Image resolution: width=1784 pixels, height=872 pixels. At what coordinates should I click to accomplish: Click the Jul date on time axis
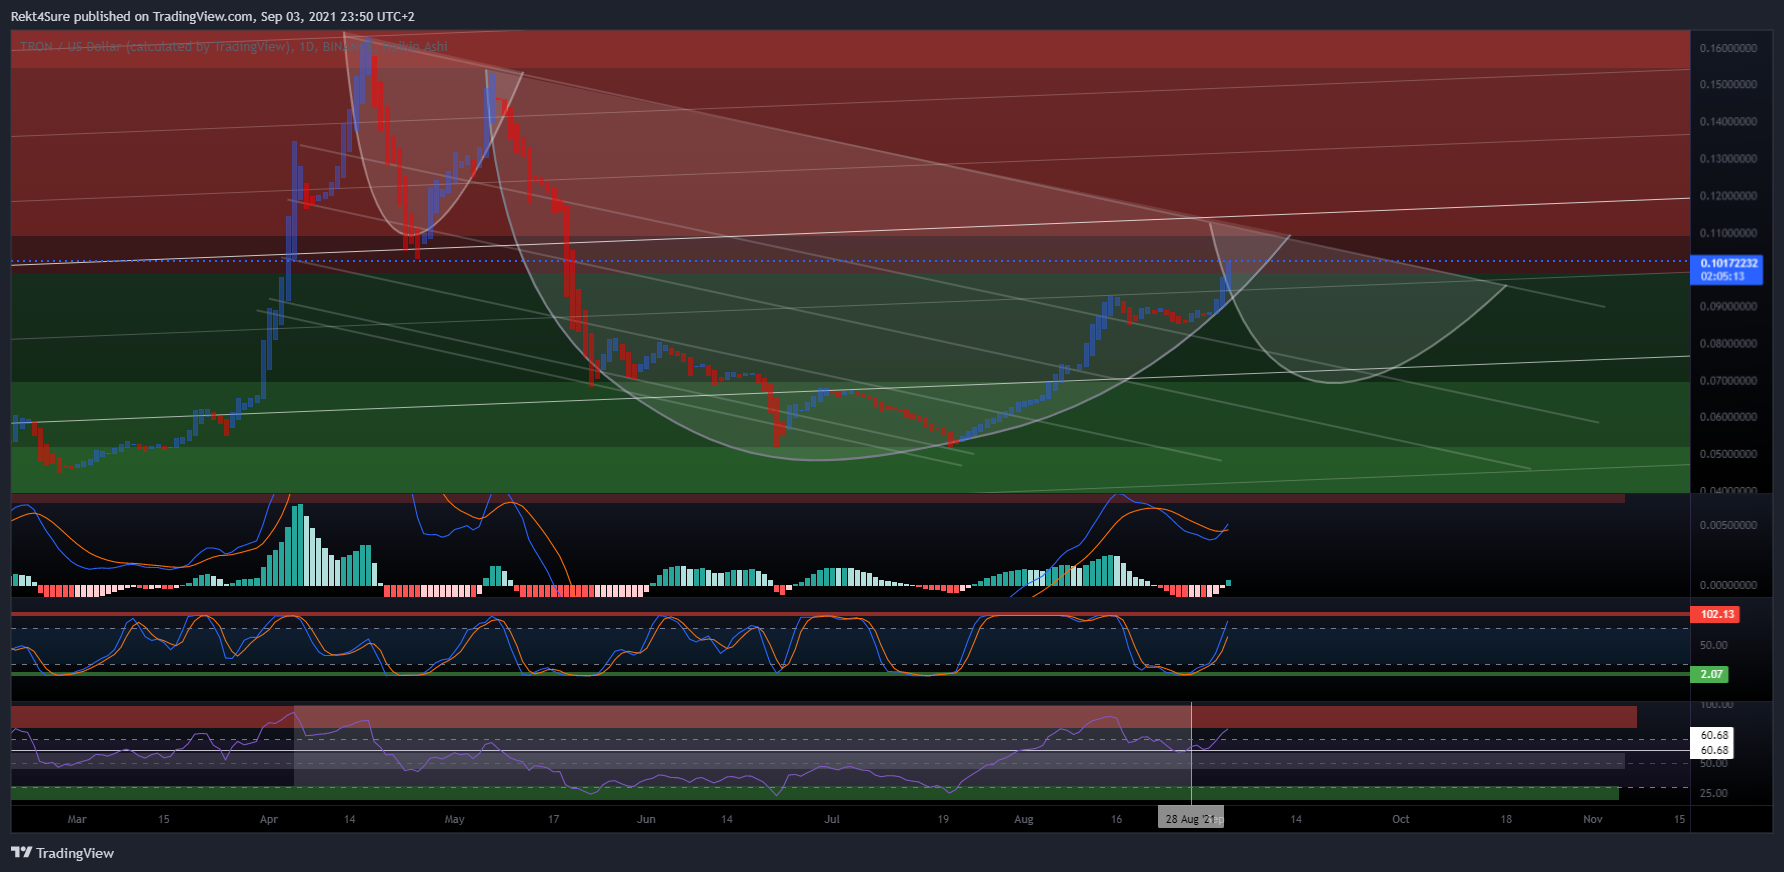[832, 819]
